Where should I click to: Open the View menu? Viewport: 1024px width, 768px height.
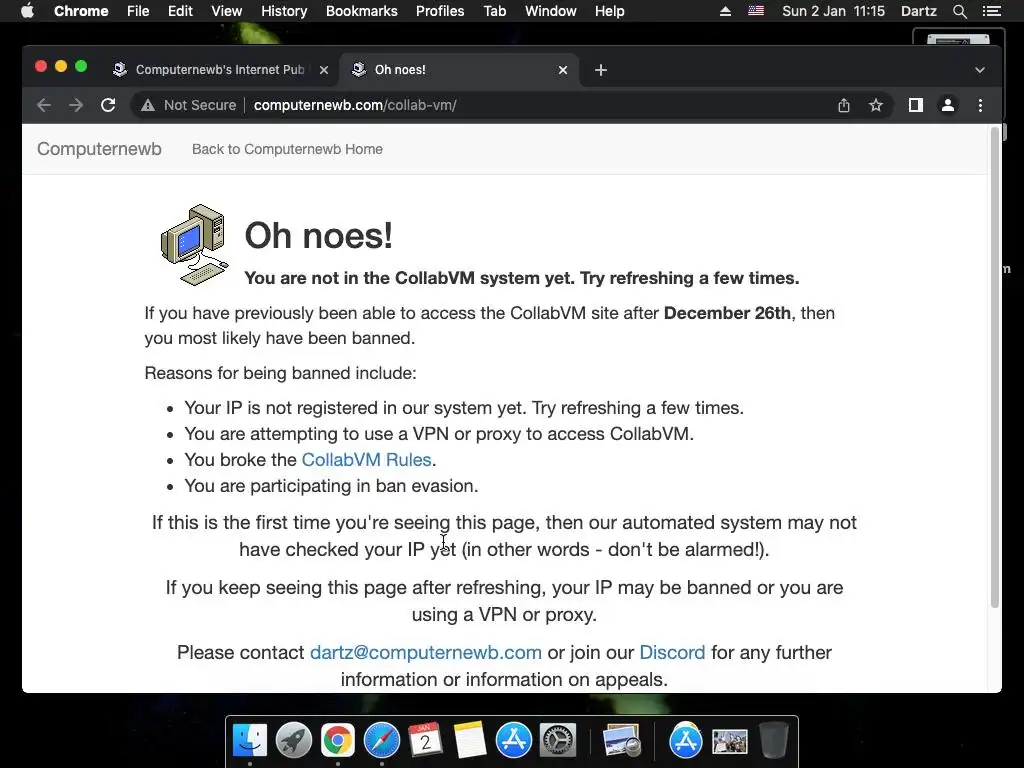tap(227, 11)
